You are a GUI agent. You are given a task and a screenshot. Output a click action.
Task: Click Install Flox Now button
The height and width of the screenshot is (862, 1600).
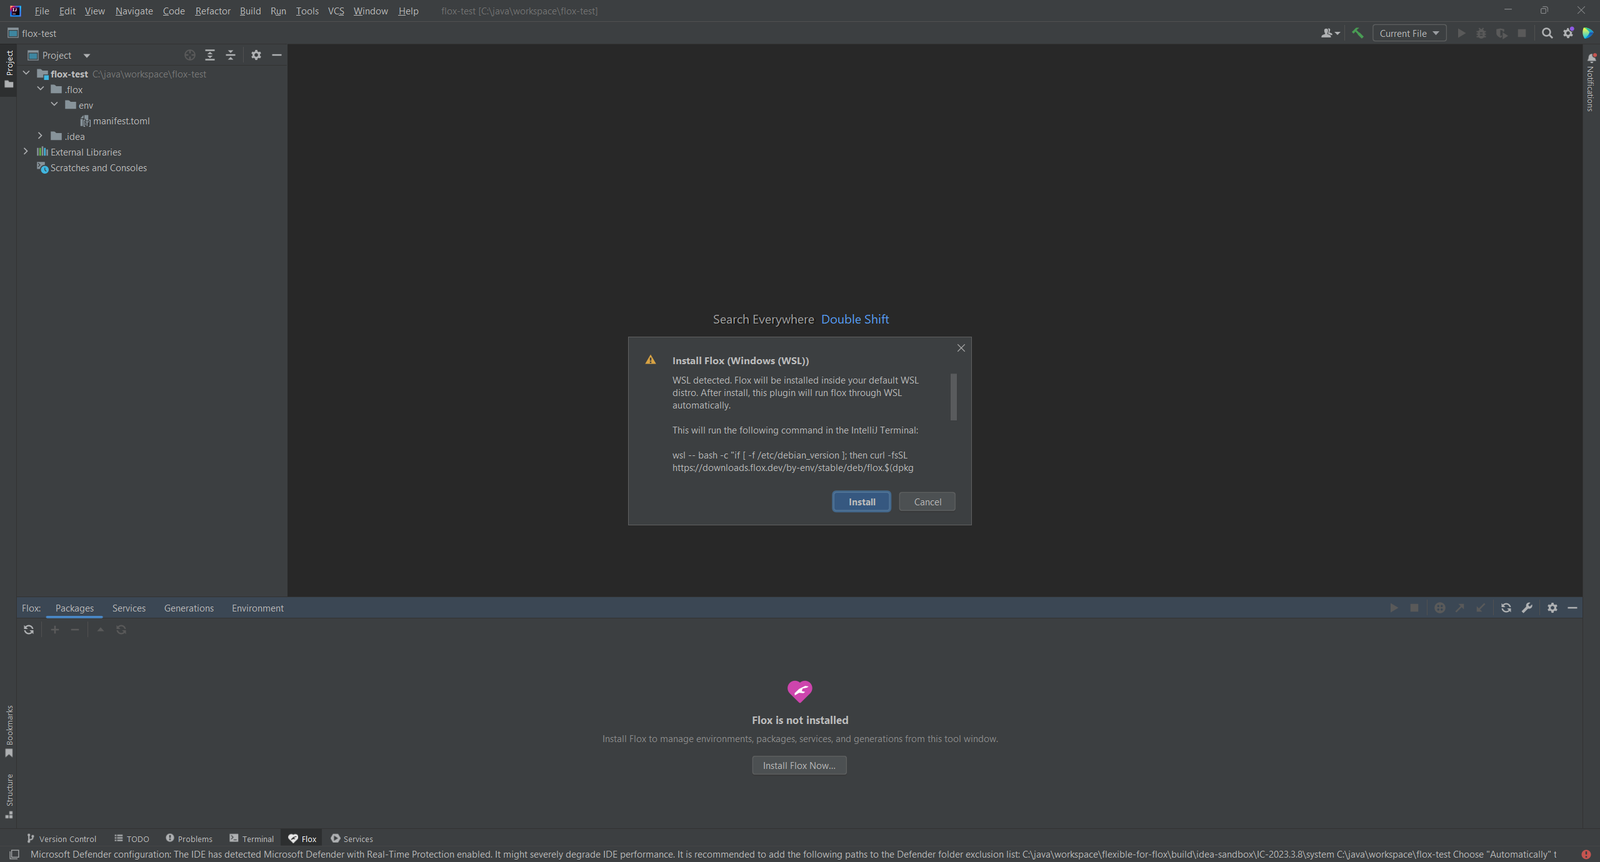coord(799,765)
